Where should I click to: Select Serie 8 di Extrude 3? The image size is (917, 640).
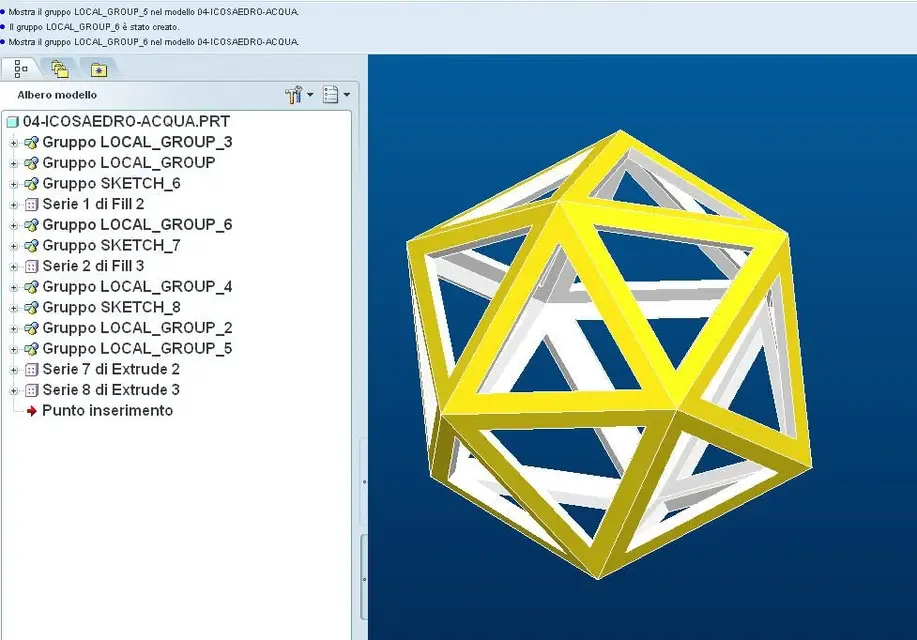click(111, 390)
